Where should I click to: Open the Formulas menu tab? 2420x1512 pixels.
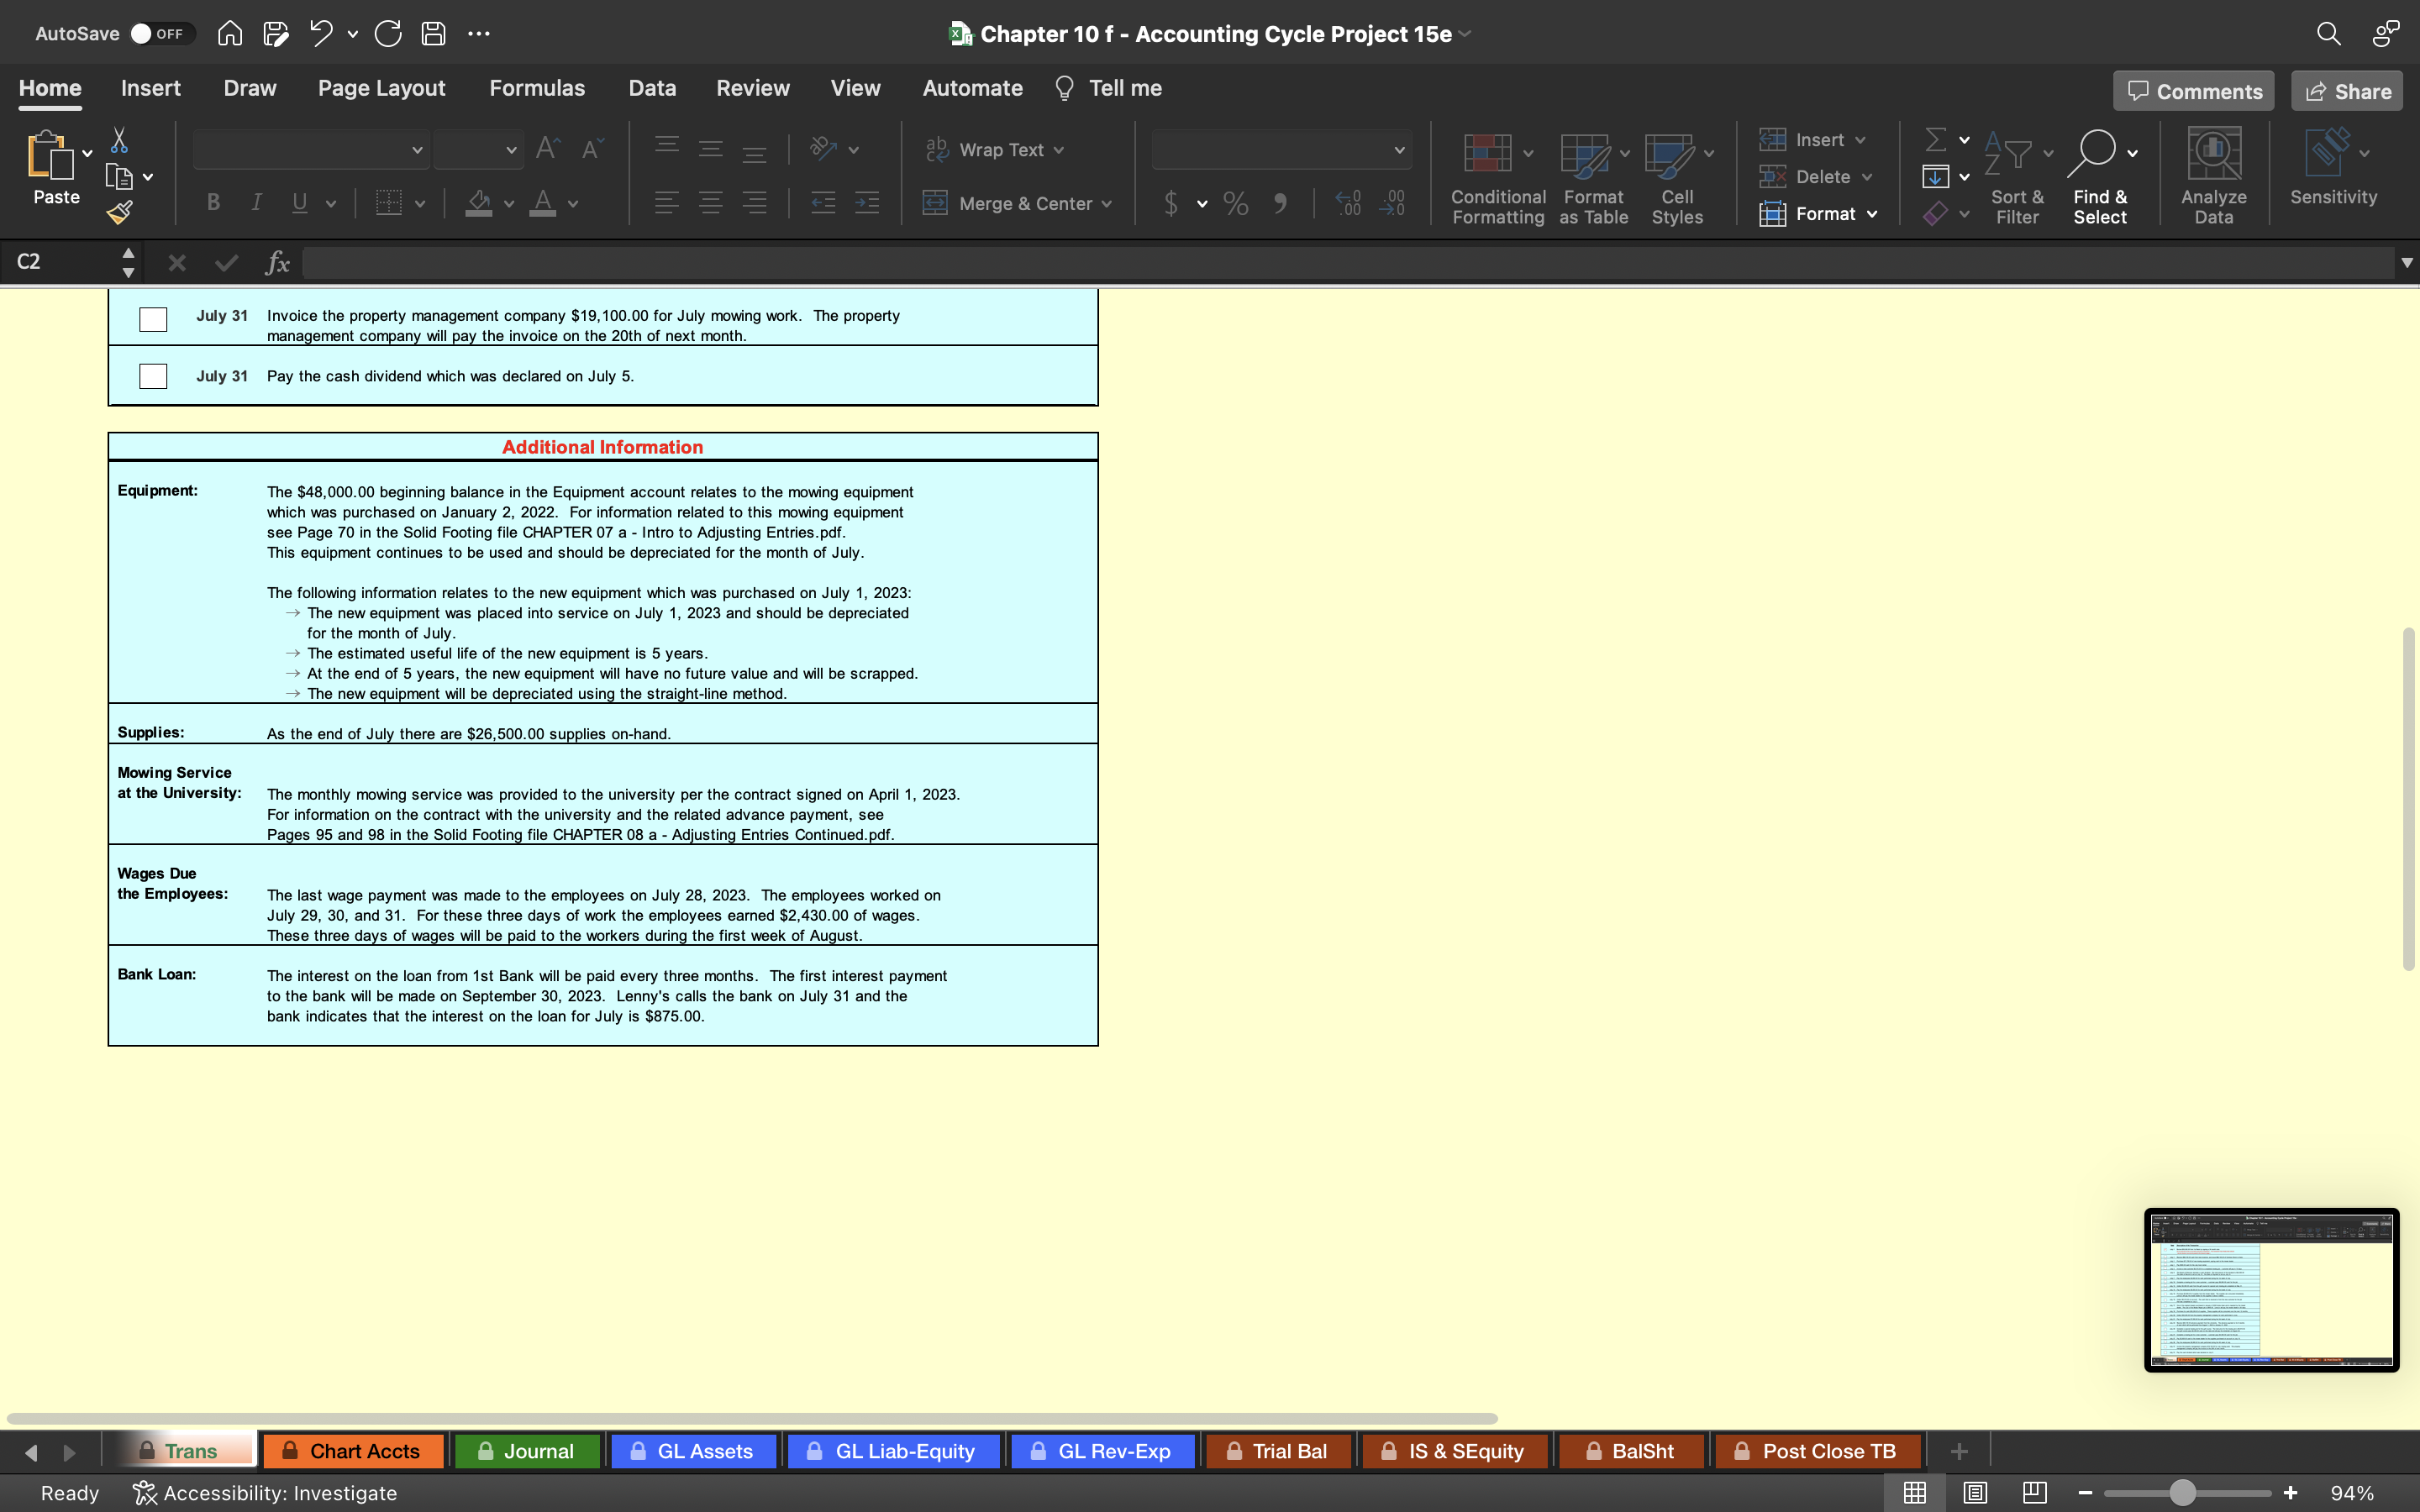[535, 87]
